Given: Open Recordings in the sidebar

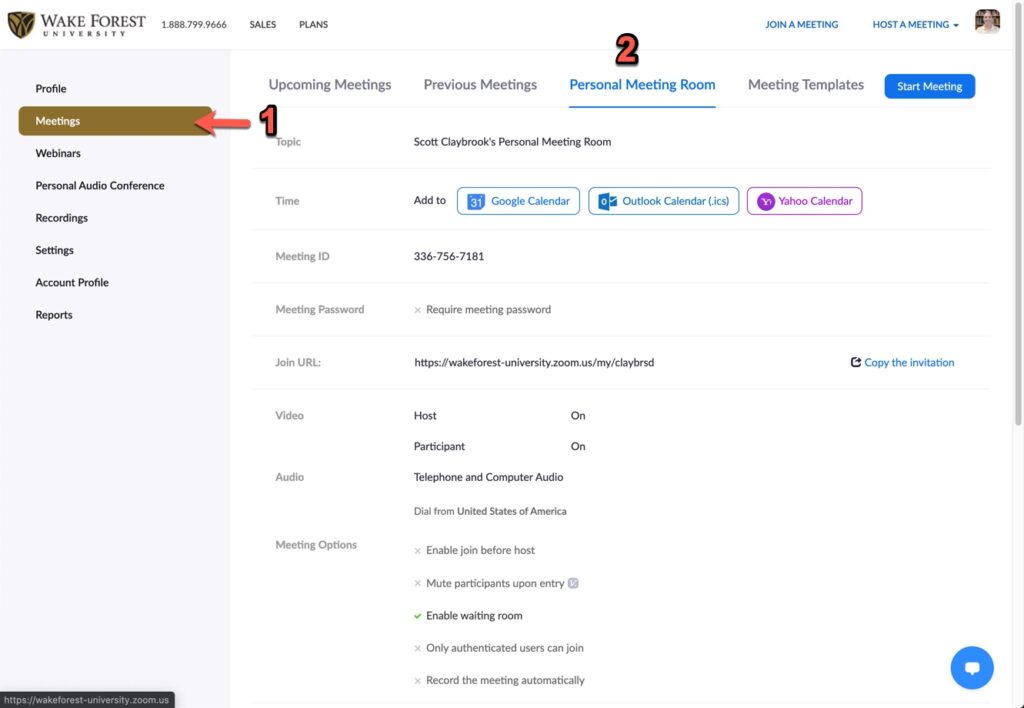Looking at the screenshot, I should [62, 218].
